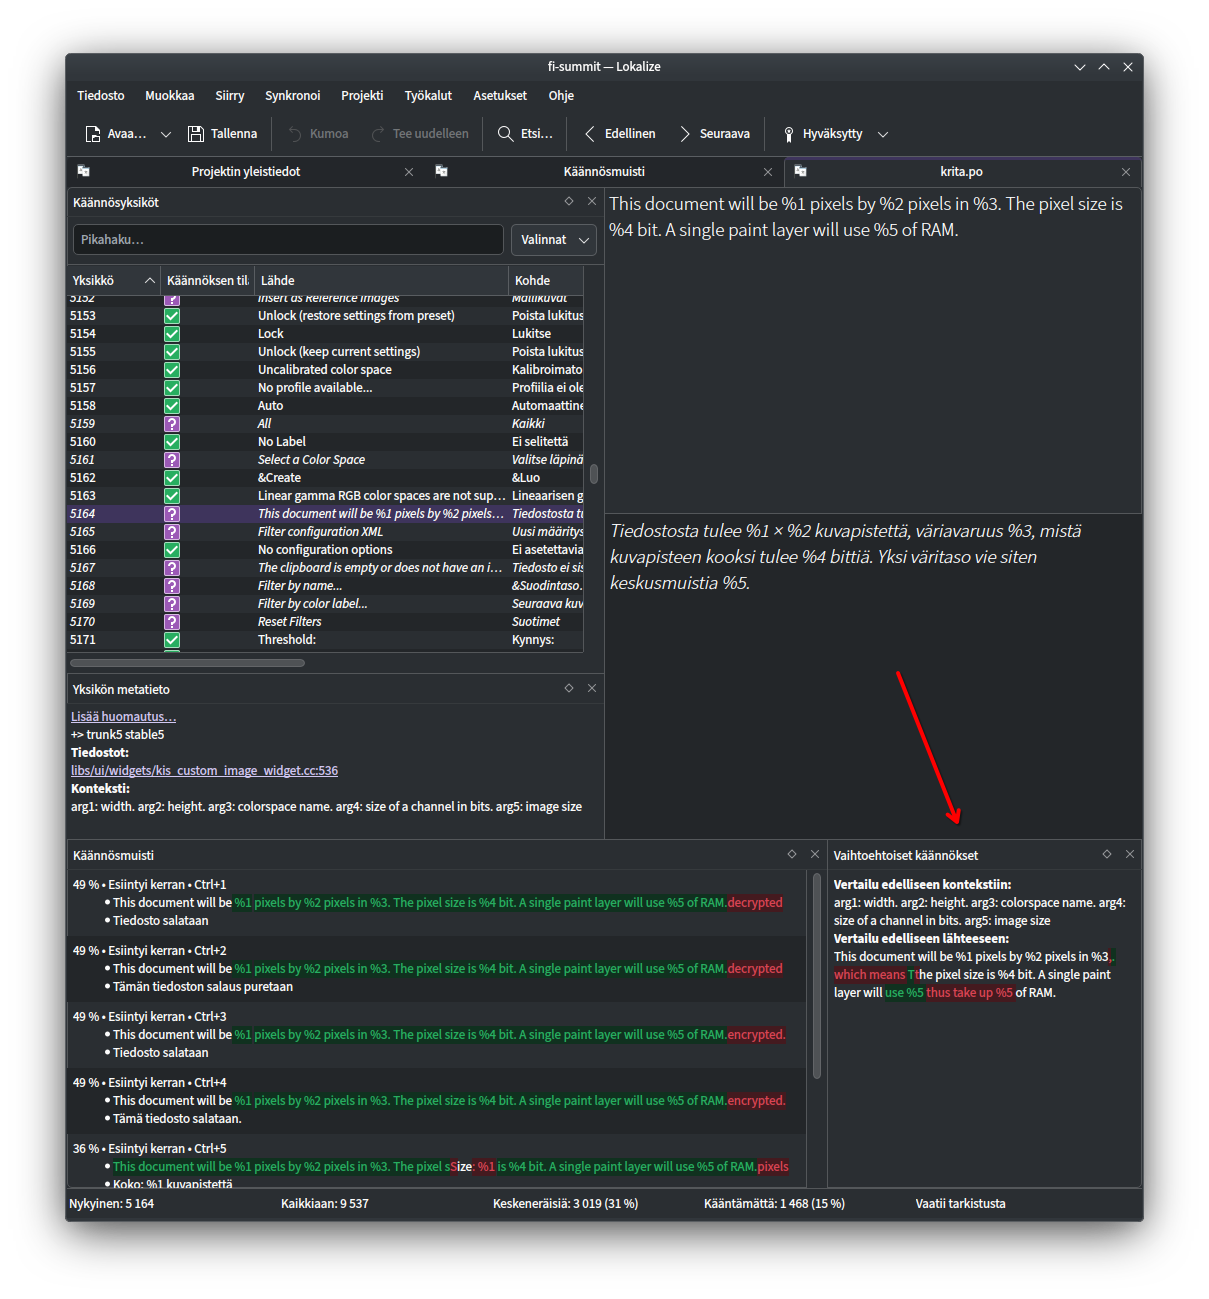Open the kis_custom_image_widget.cc:536 file link

[x=204, y=771]
